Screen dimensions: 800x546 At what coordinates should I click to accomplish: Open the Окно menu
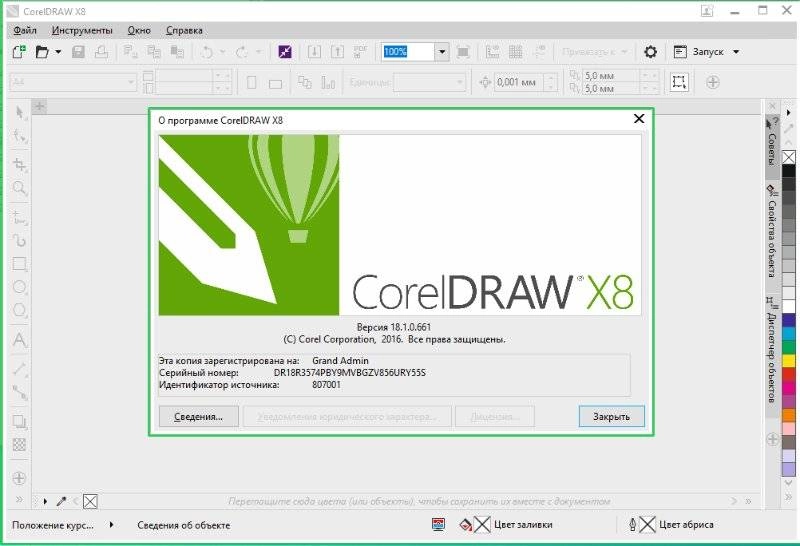(x=139, y=31)
